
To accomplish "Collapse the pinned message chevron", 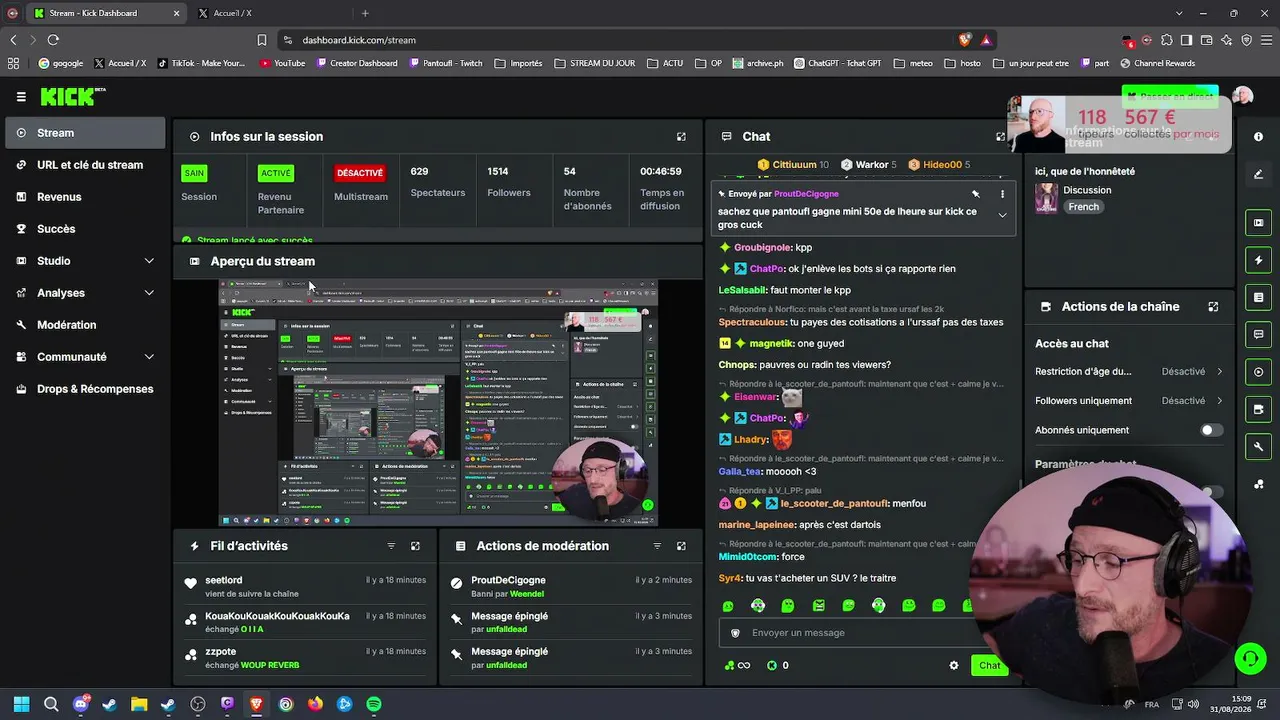I will (x=1002, y=215).
